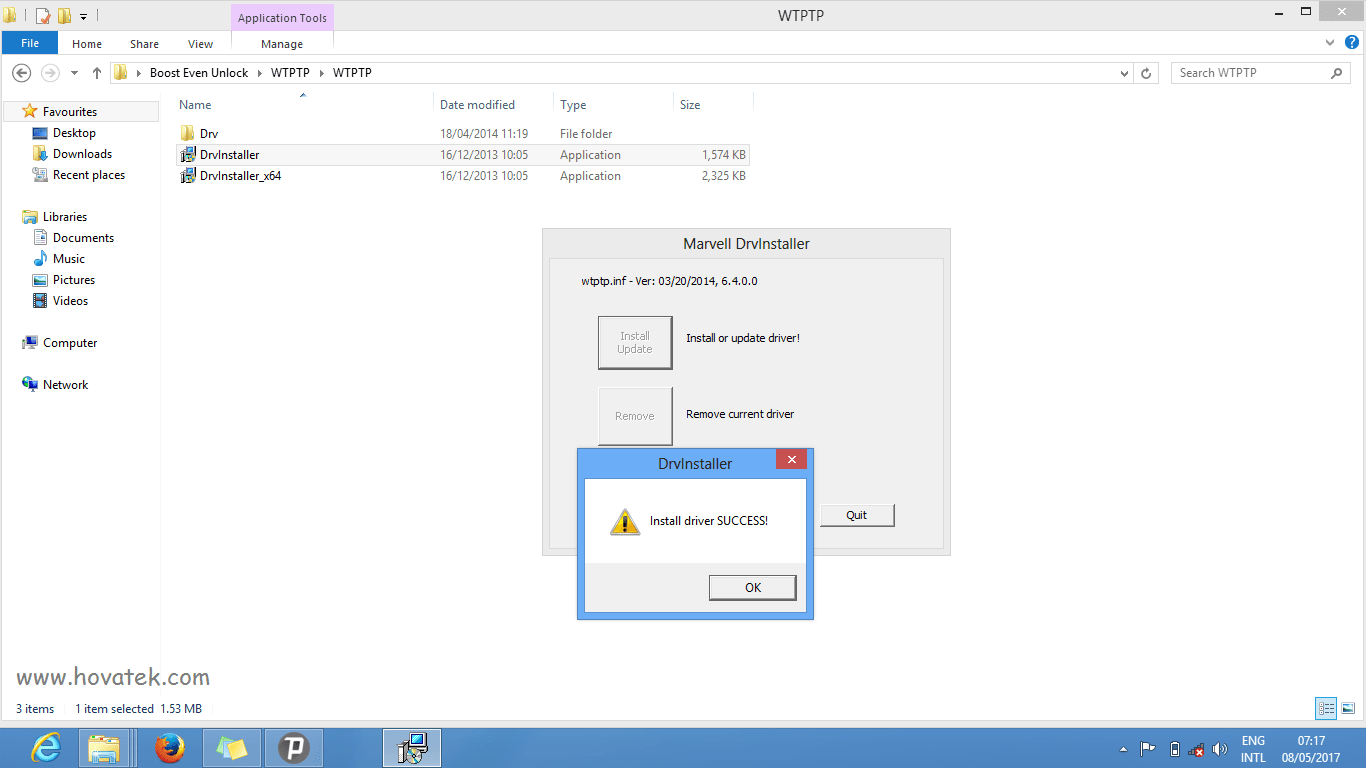
Task: Show hidden icons in the system tray
Action: click(x=1122, y=748)
